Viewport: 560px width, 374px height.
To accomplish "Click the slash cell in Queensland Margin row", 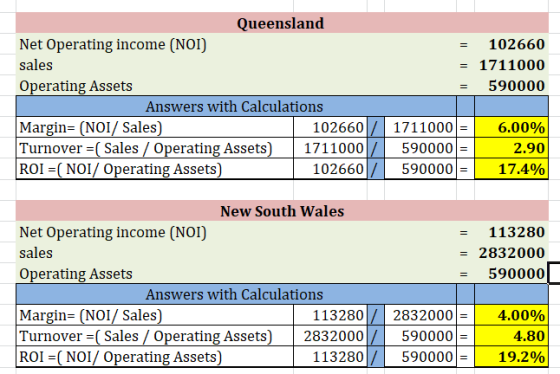I will [376, 127].
